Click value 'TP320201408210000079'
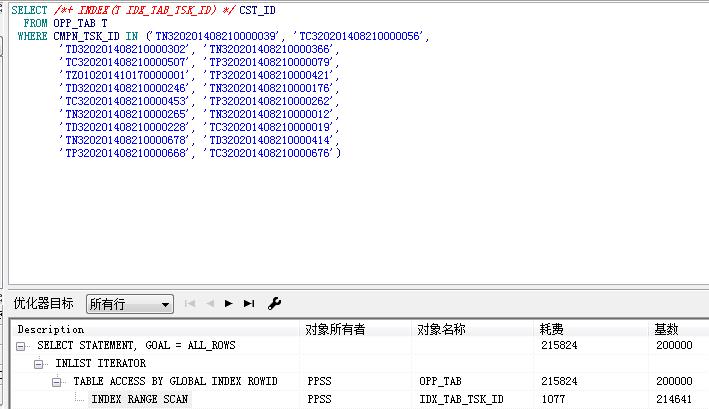 coord(269,62)
